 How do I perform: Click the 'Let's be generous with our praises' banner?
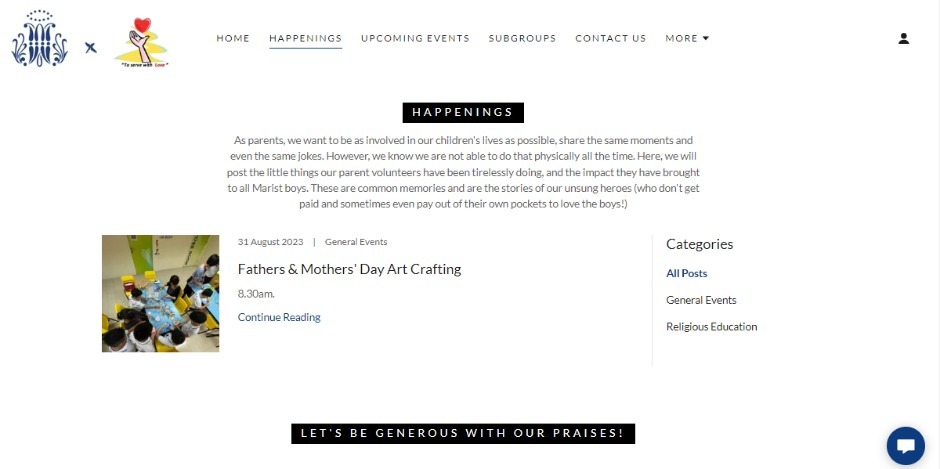click(463, 433)
